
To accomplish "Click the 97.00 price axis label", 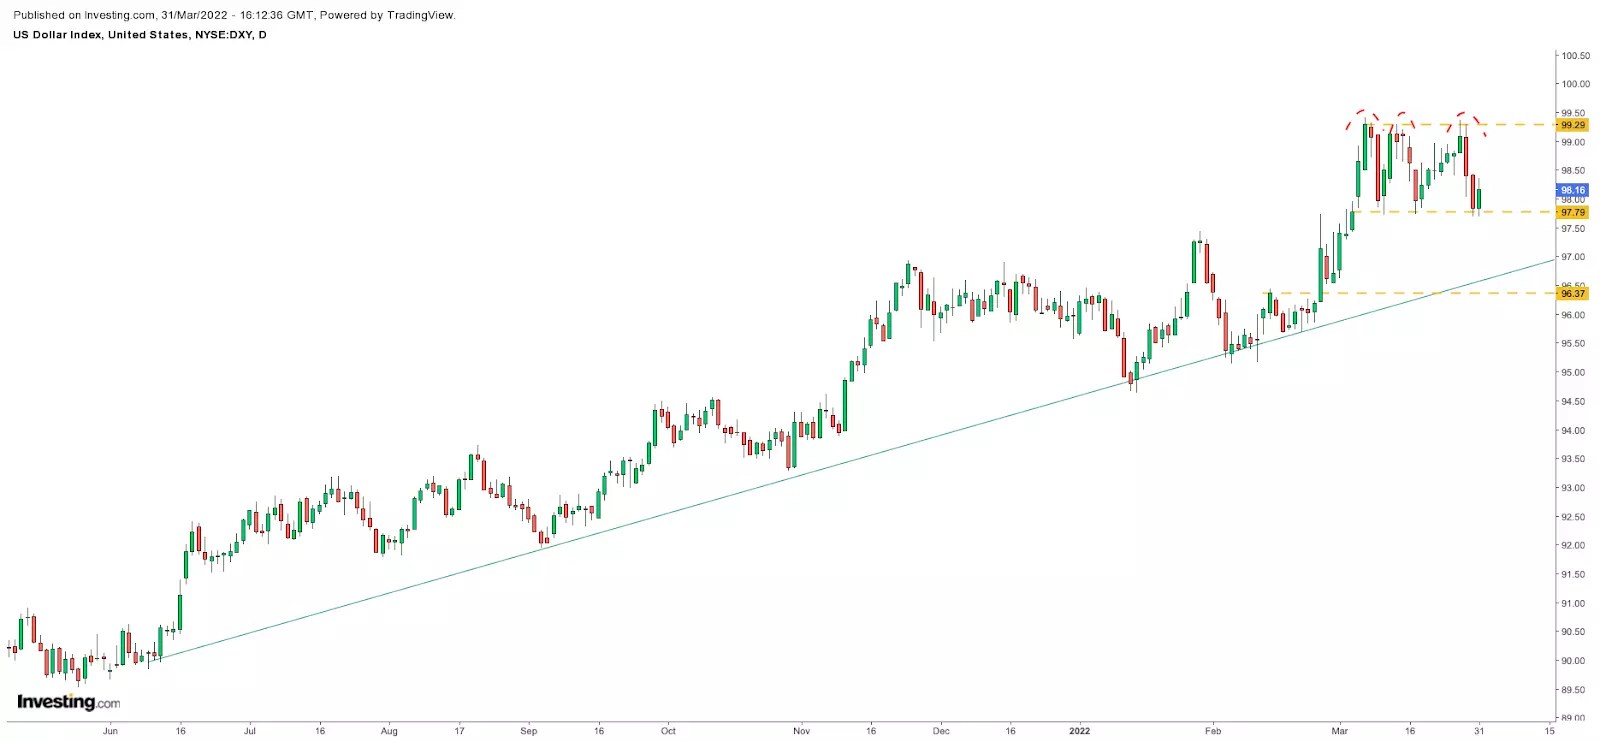I will point(1573,257).
